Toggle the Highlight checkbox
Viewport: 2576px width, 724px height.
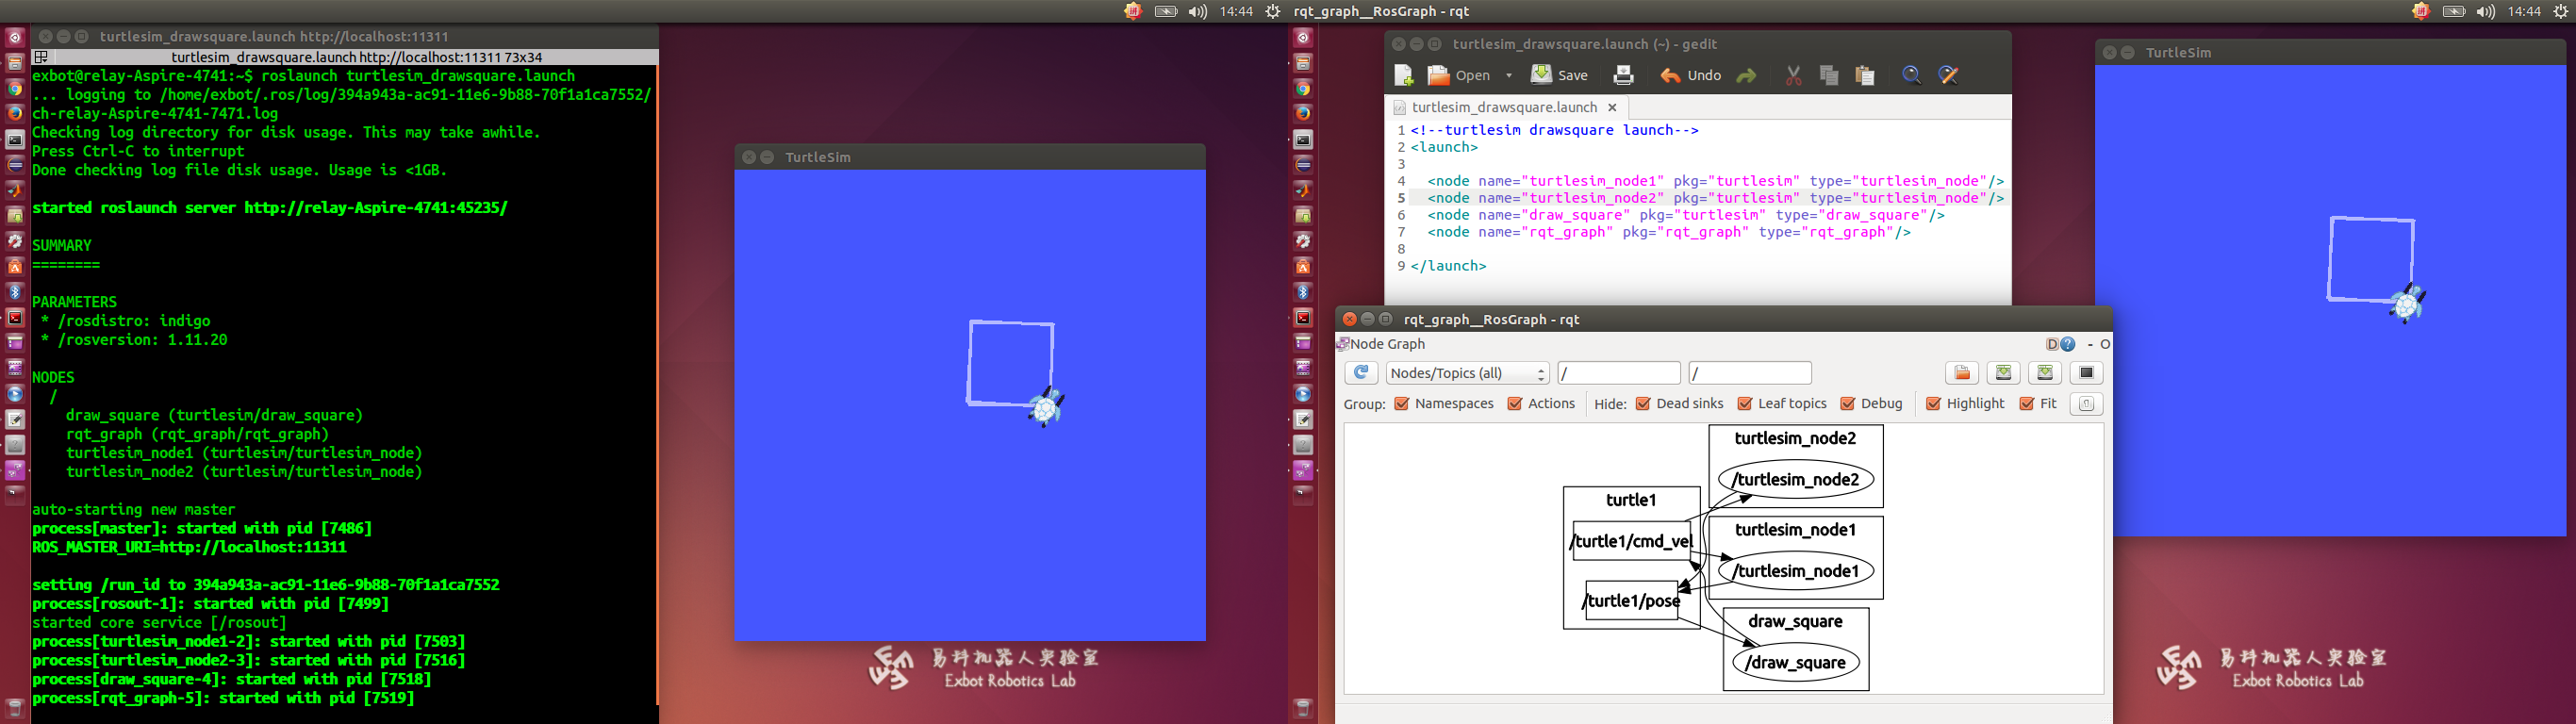tap(1933, 404)
